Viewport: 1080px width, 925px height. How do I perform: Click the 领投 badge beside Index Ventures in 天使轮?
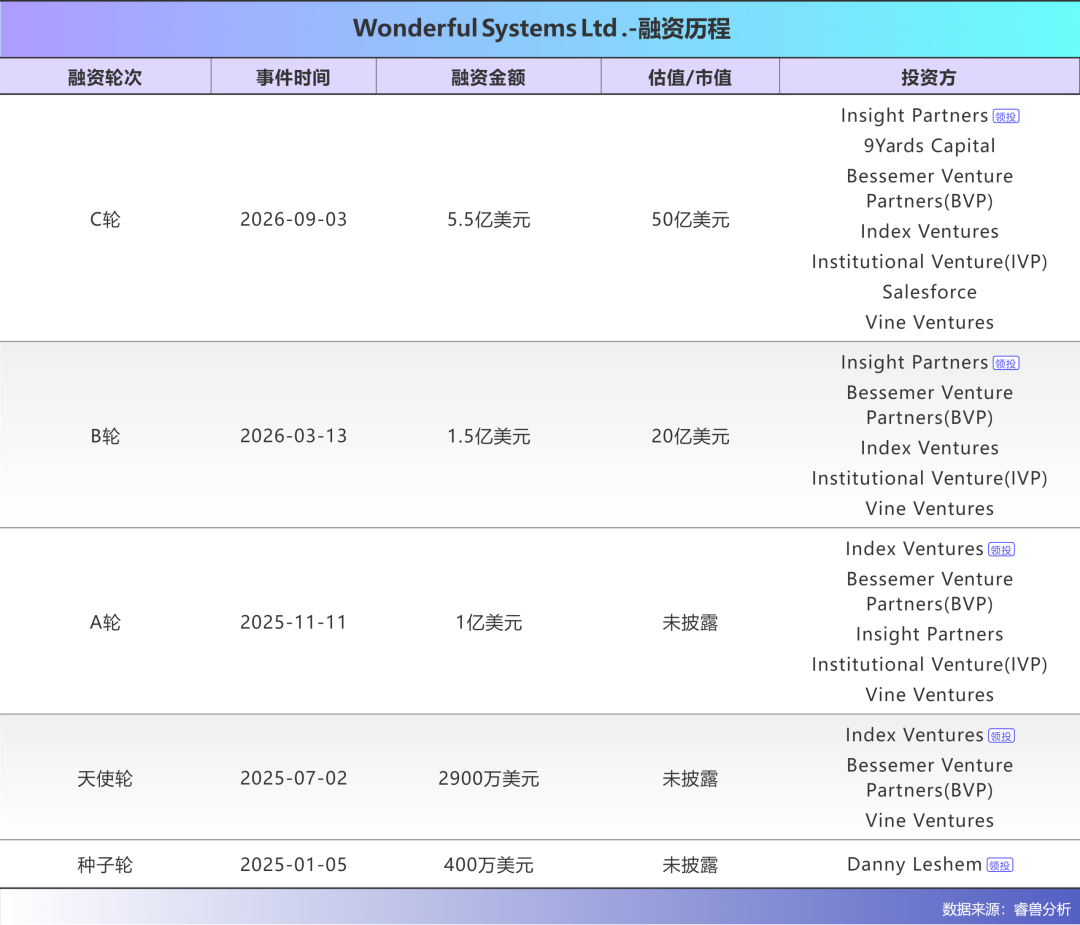click(1001, 736)
